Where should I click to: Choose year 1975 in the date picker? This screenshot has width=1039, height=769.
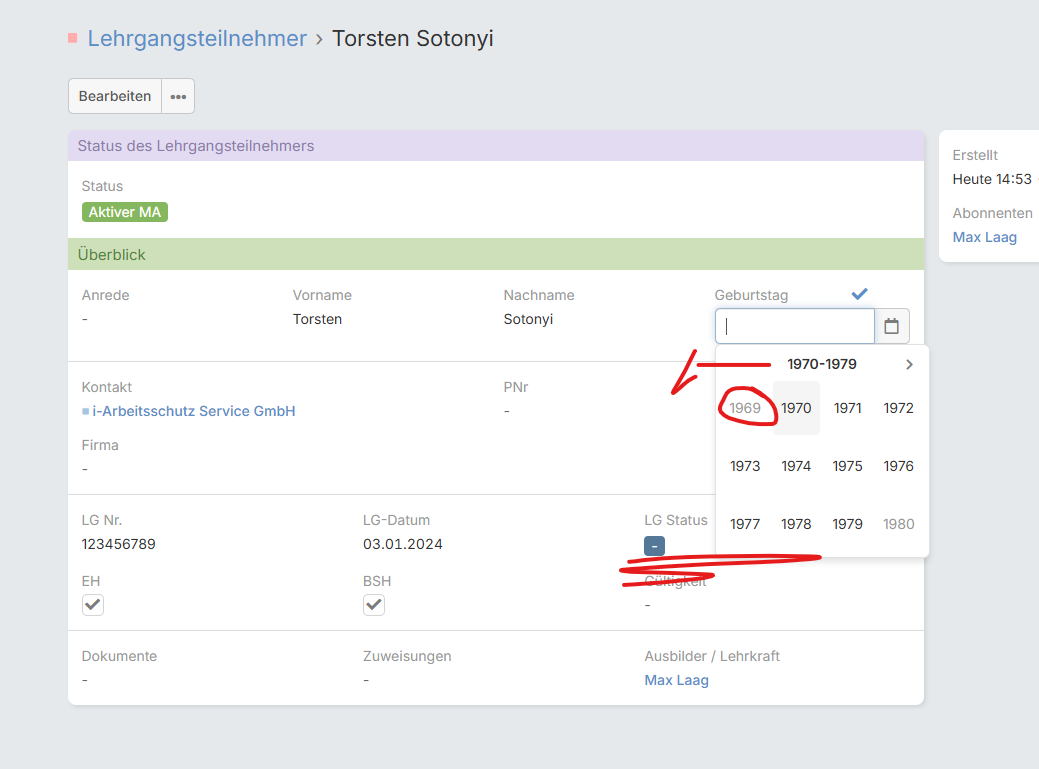(847, 466)
